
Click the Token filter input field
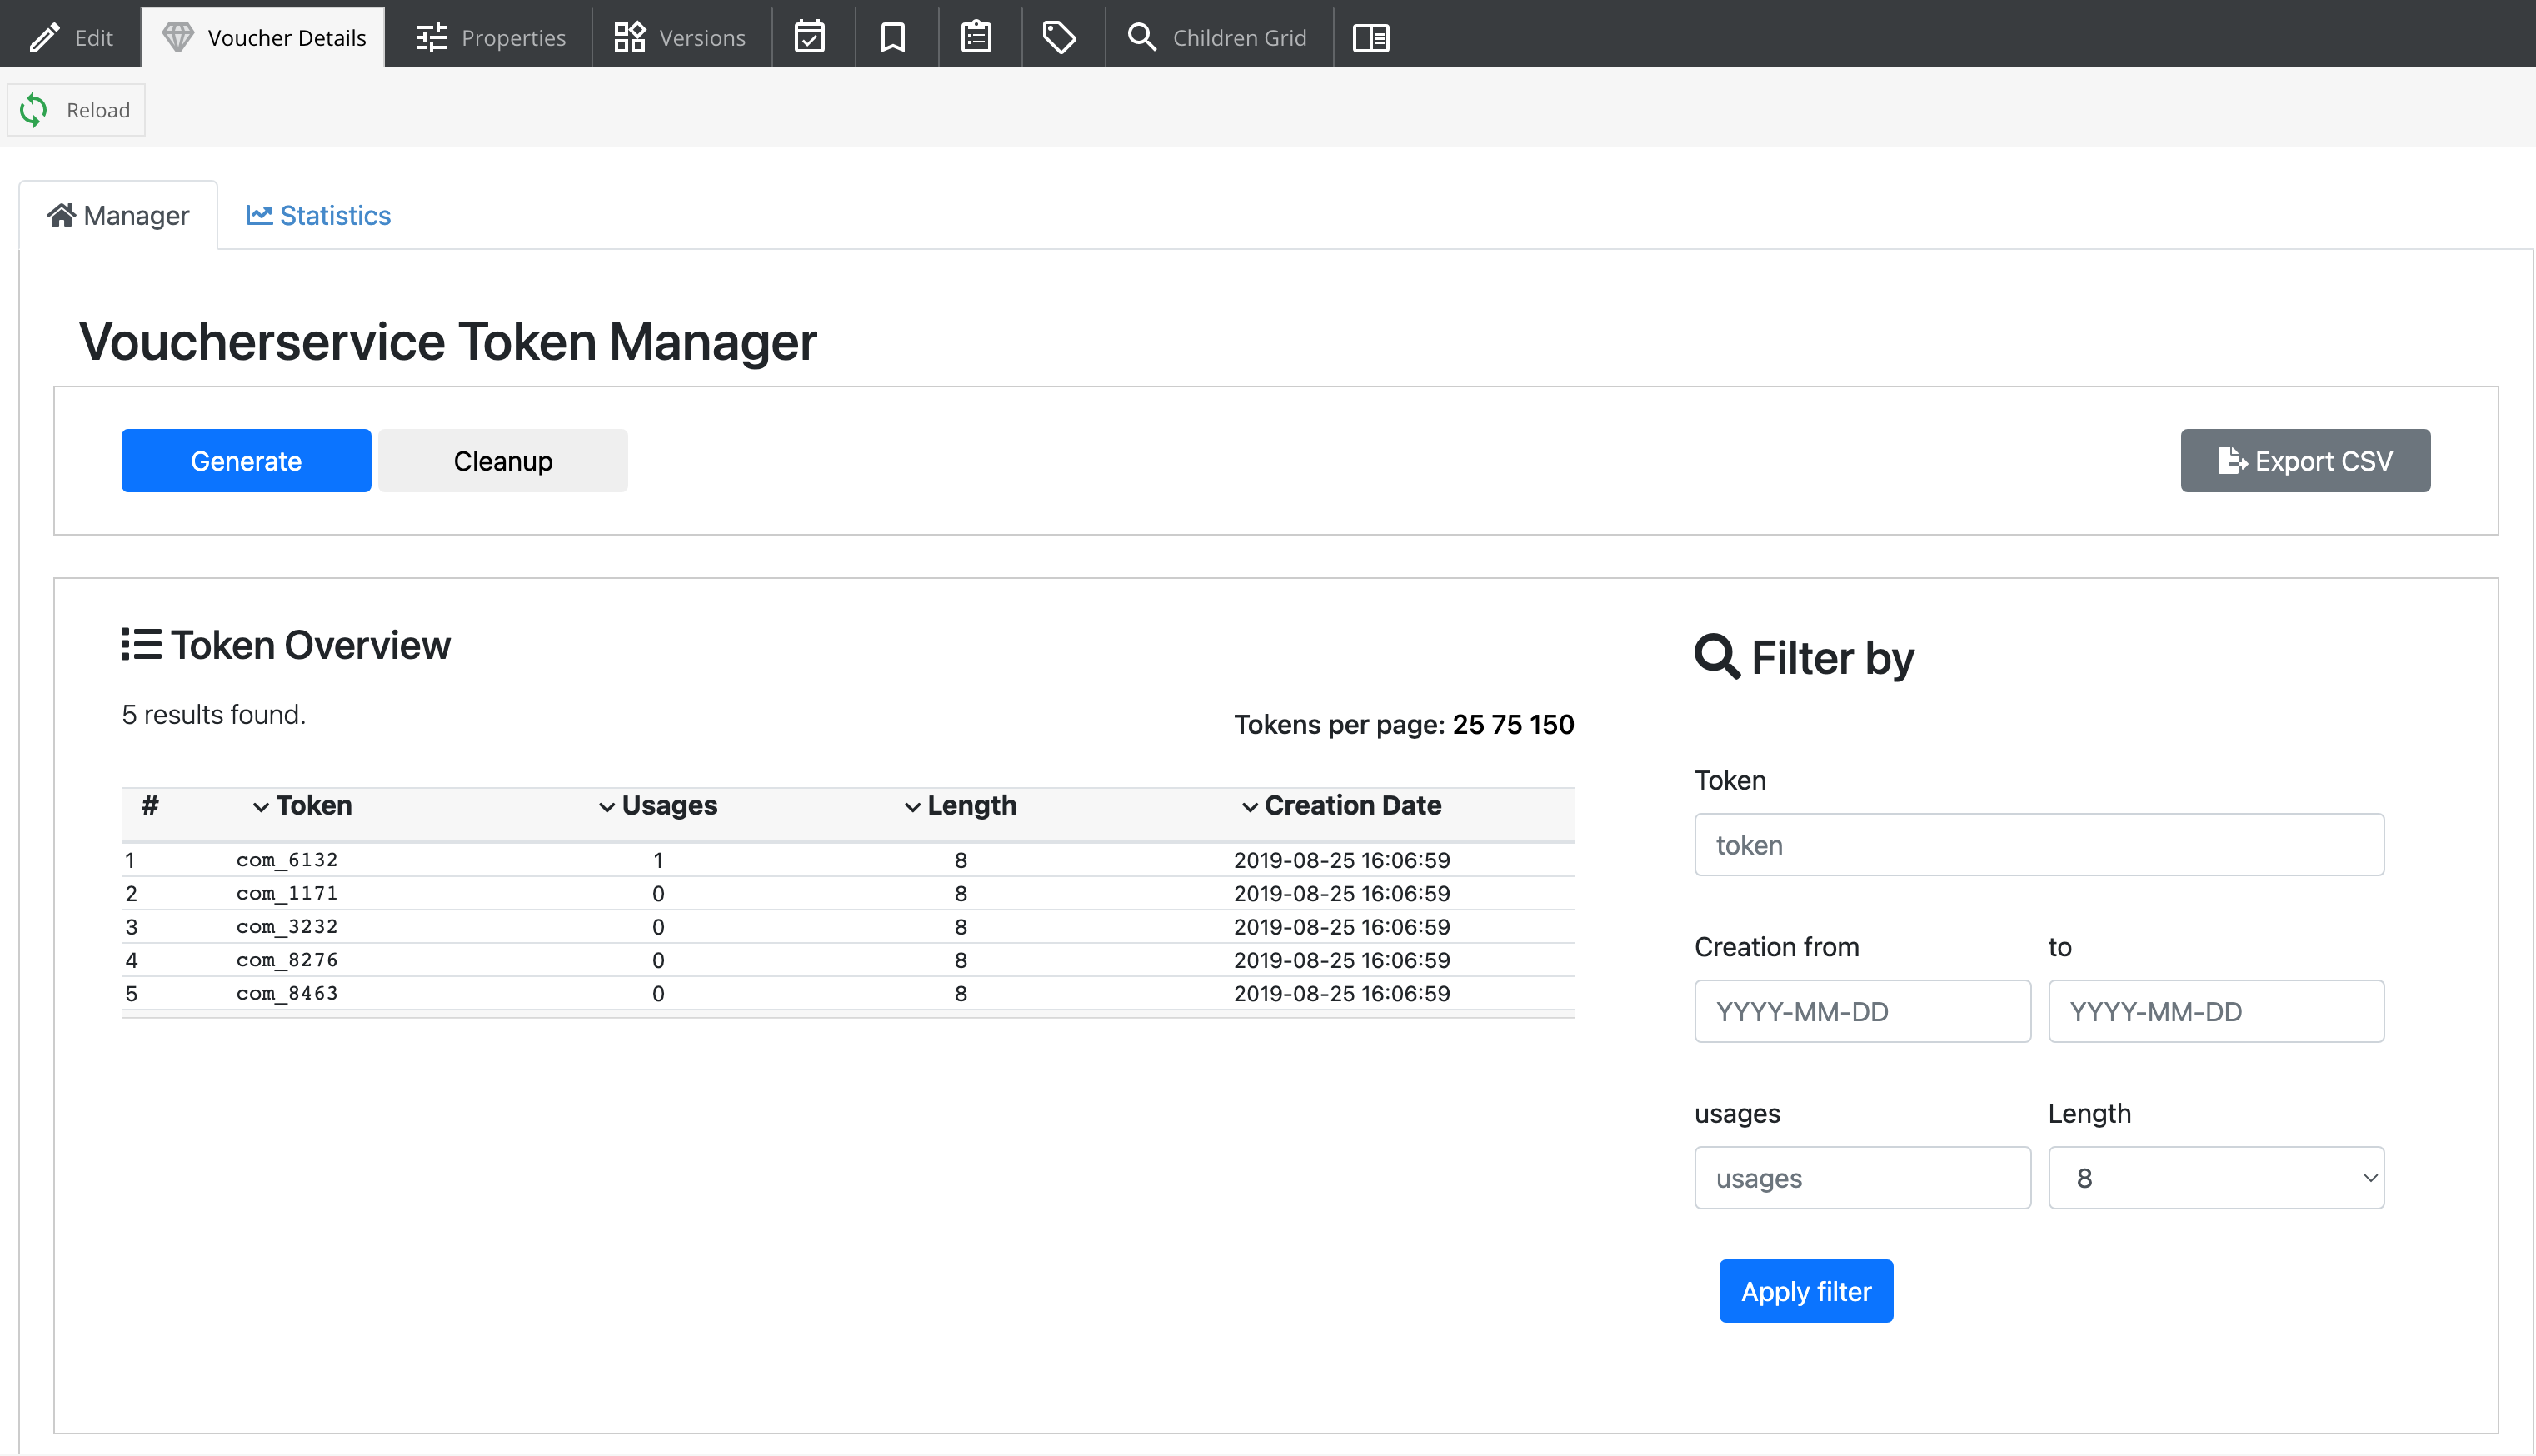pos(2038,844)
